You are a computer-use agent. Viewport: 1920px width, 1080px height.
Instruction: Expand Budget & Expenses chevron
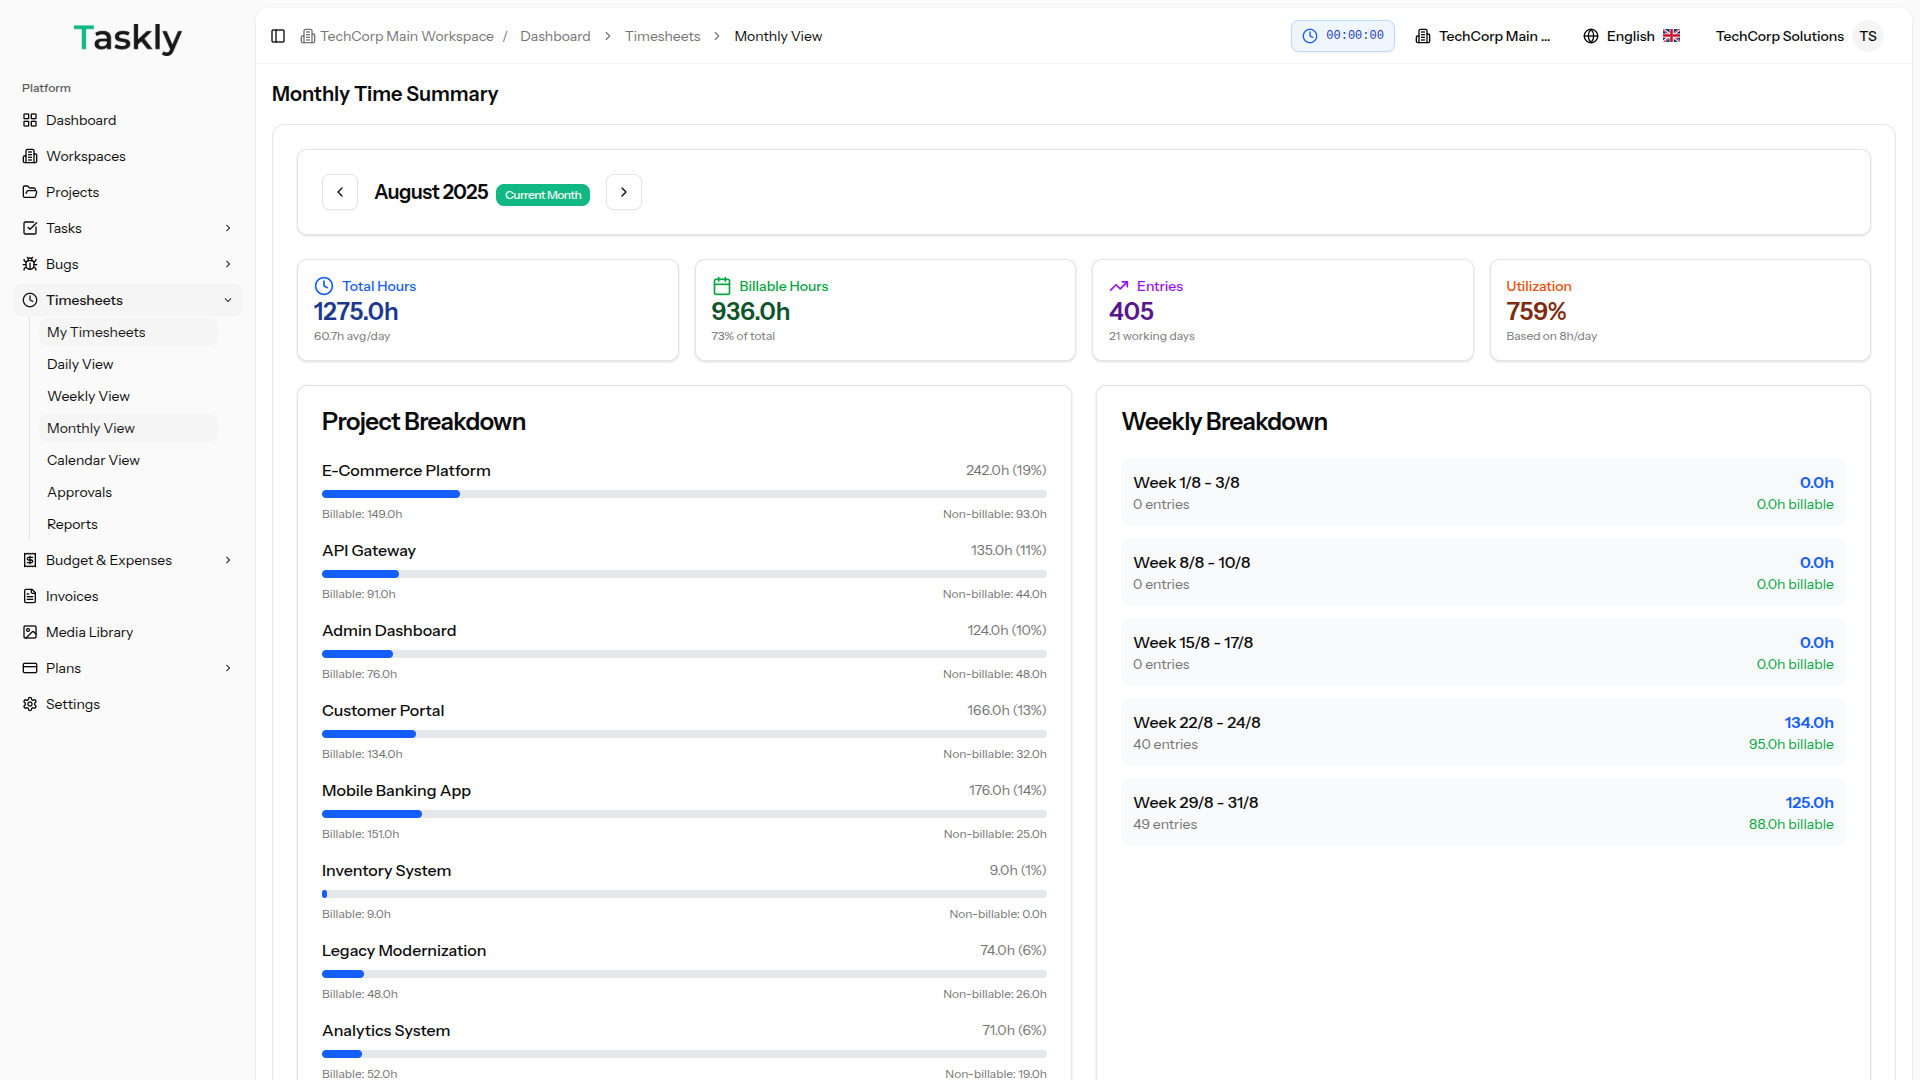228,560
